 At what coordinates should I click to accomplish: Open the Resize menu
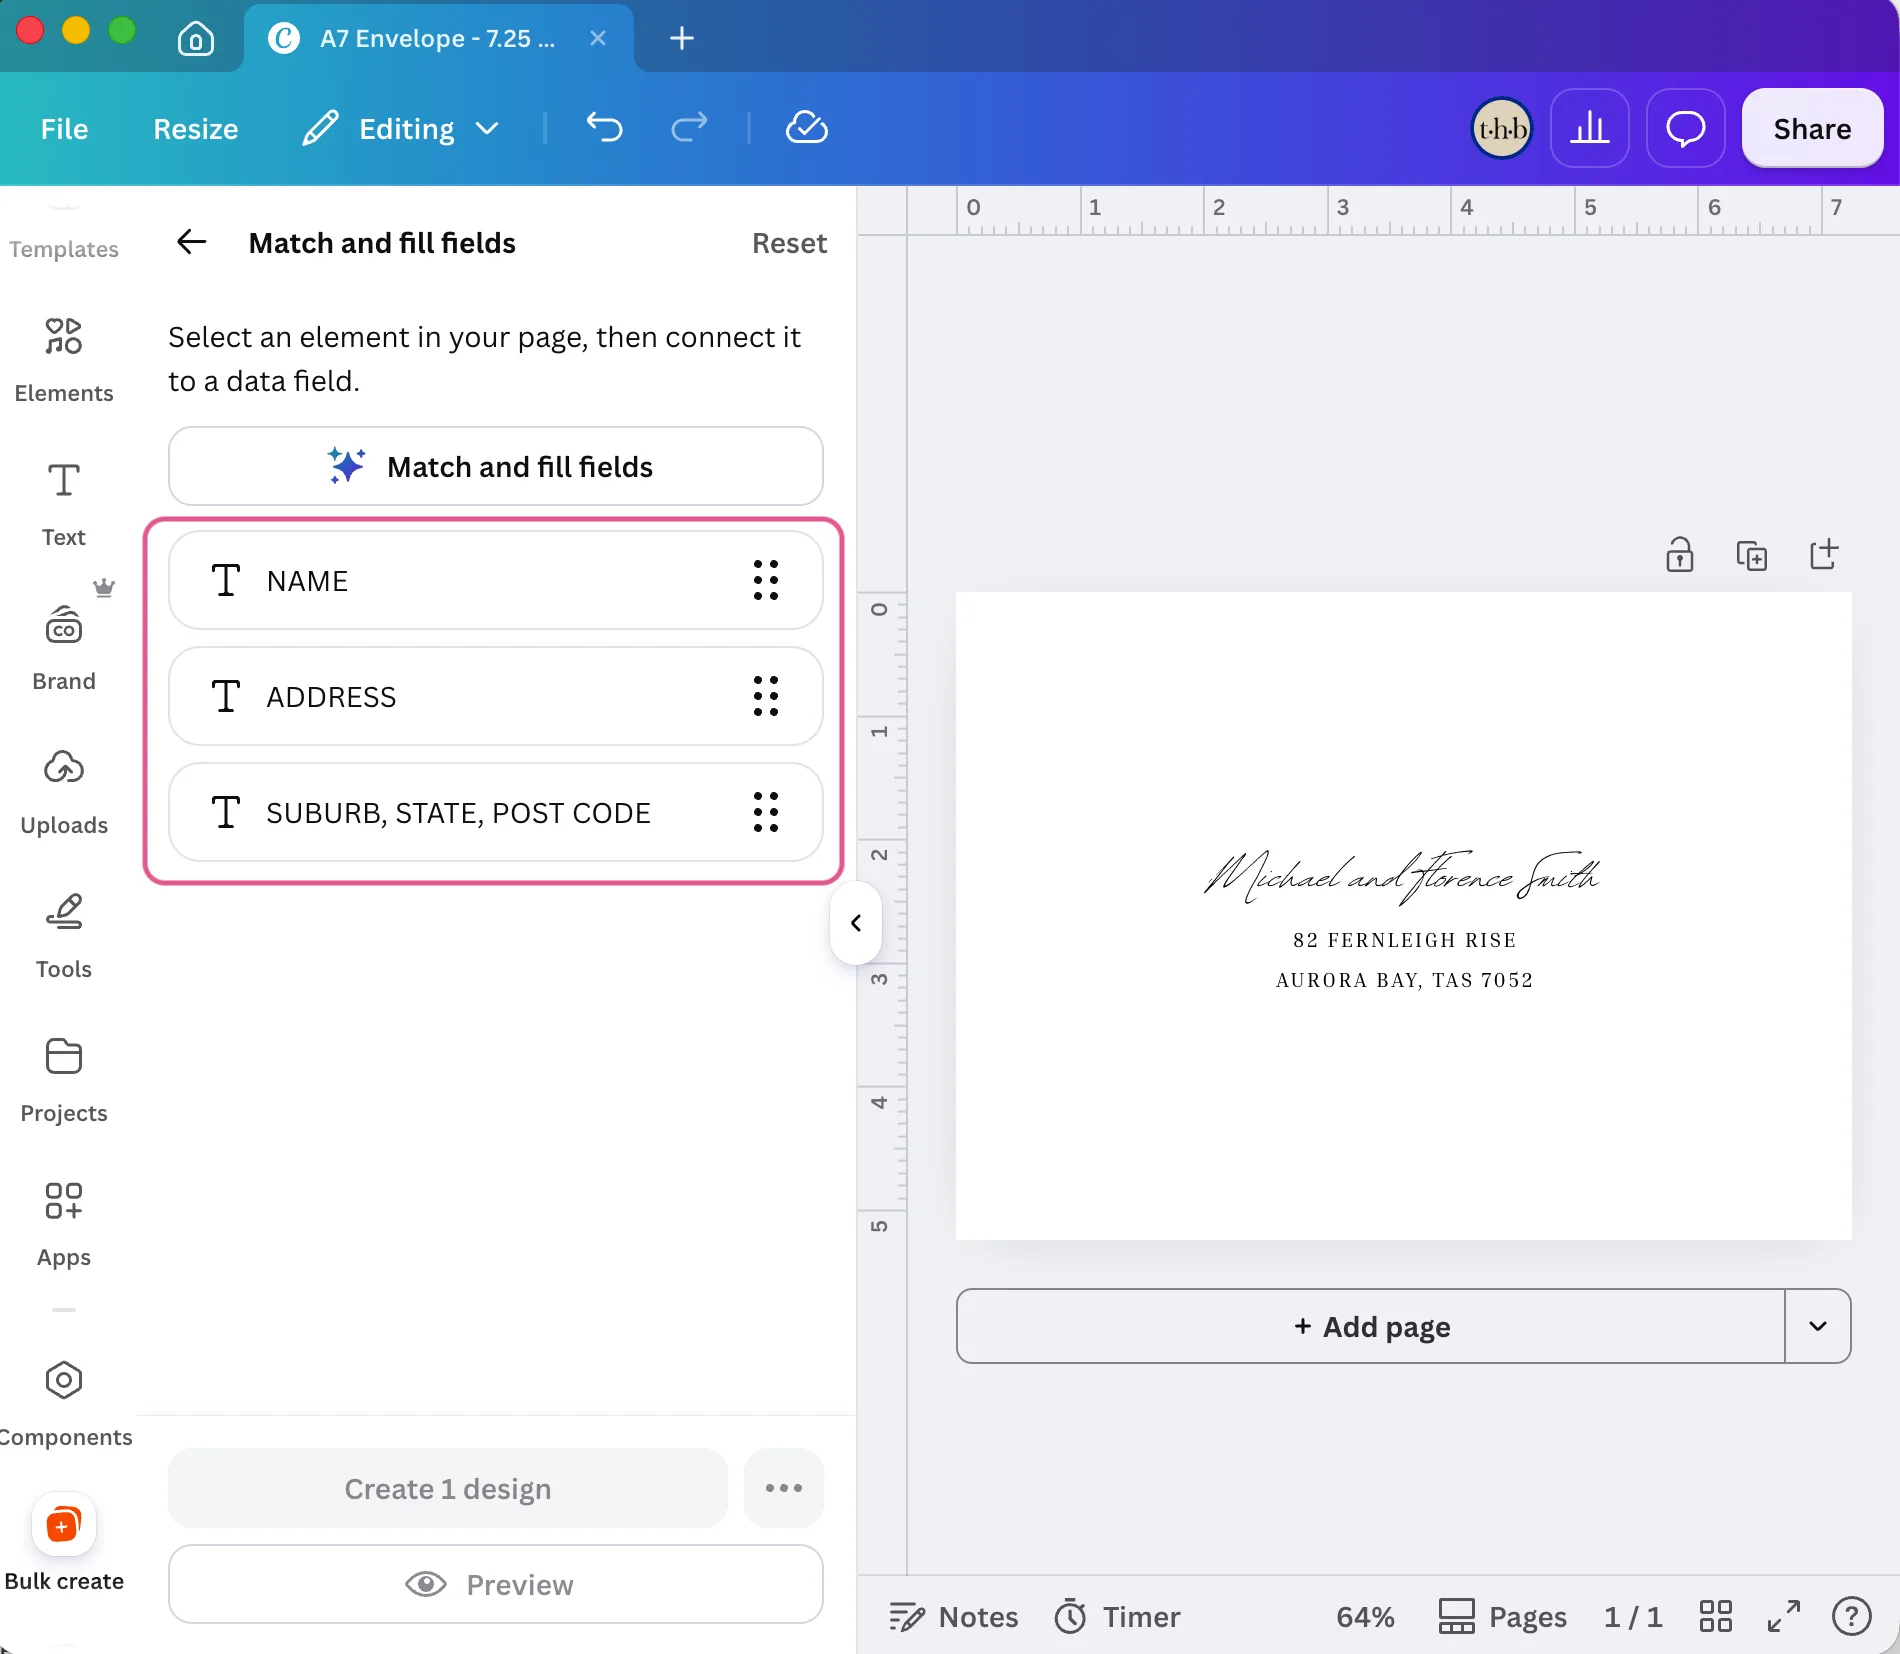click(196, 128)
